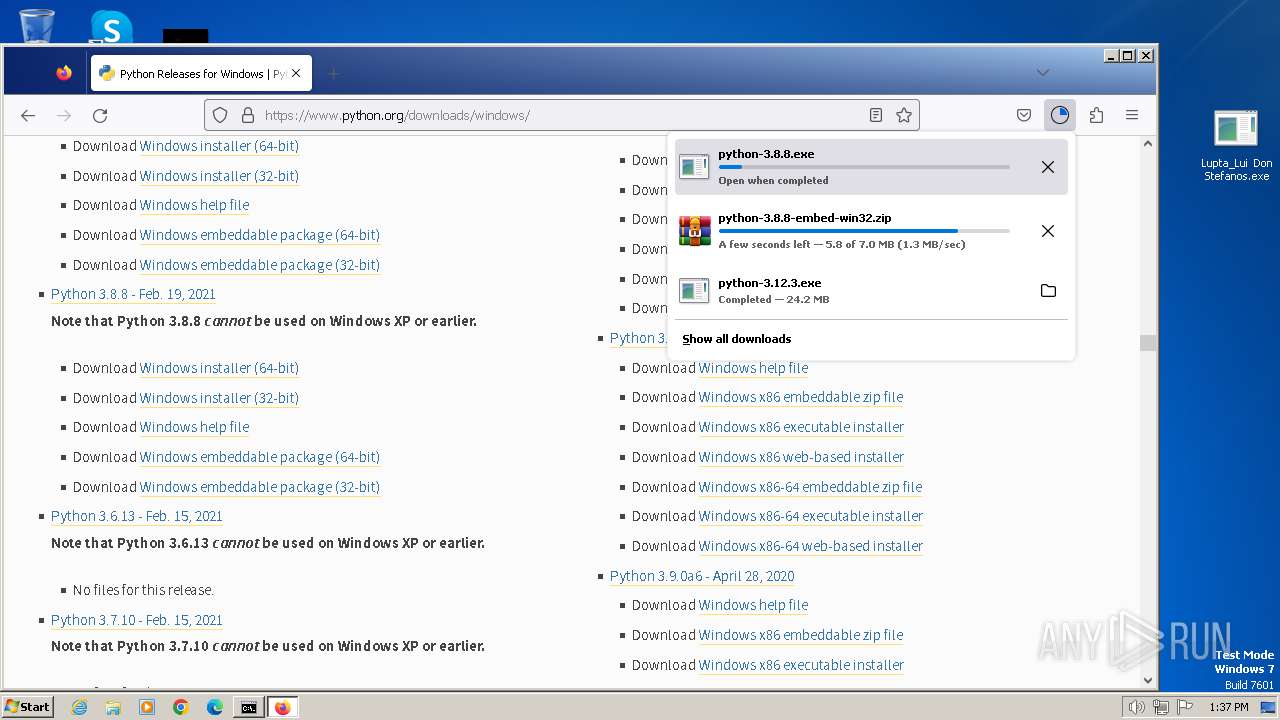Open Python 3.6.13 - Feb. 15, 2021 link
Screen dimensions: 1280x720
click(x=137, y=516)
